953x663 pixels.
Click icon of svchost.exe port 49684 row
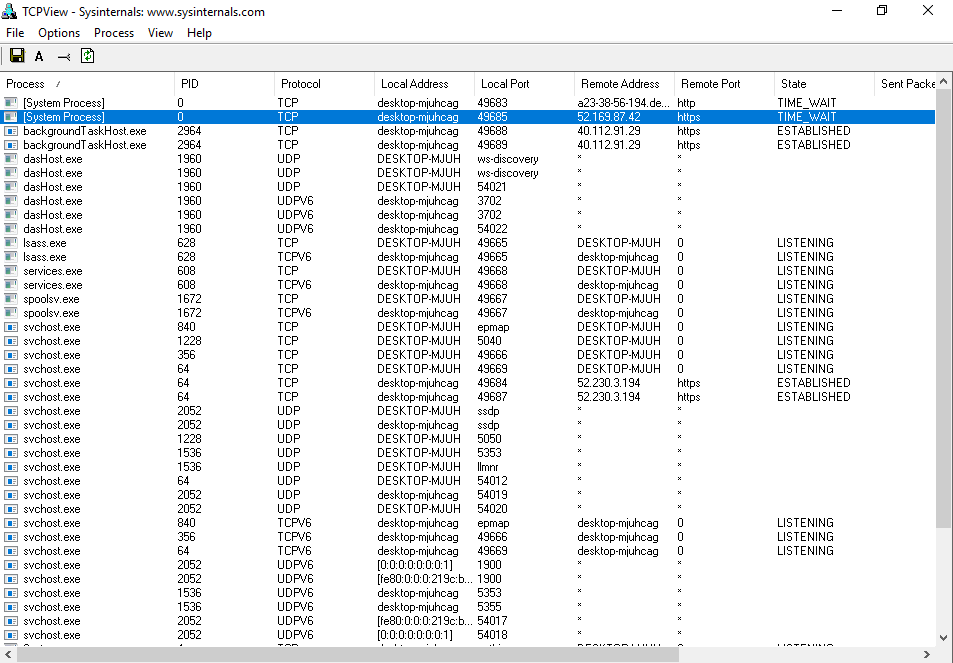(x=11, y=383)
